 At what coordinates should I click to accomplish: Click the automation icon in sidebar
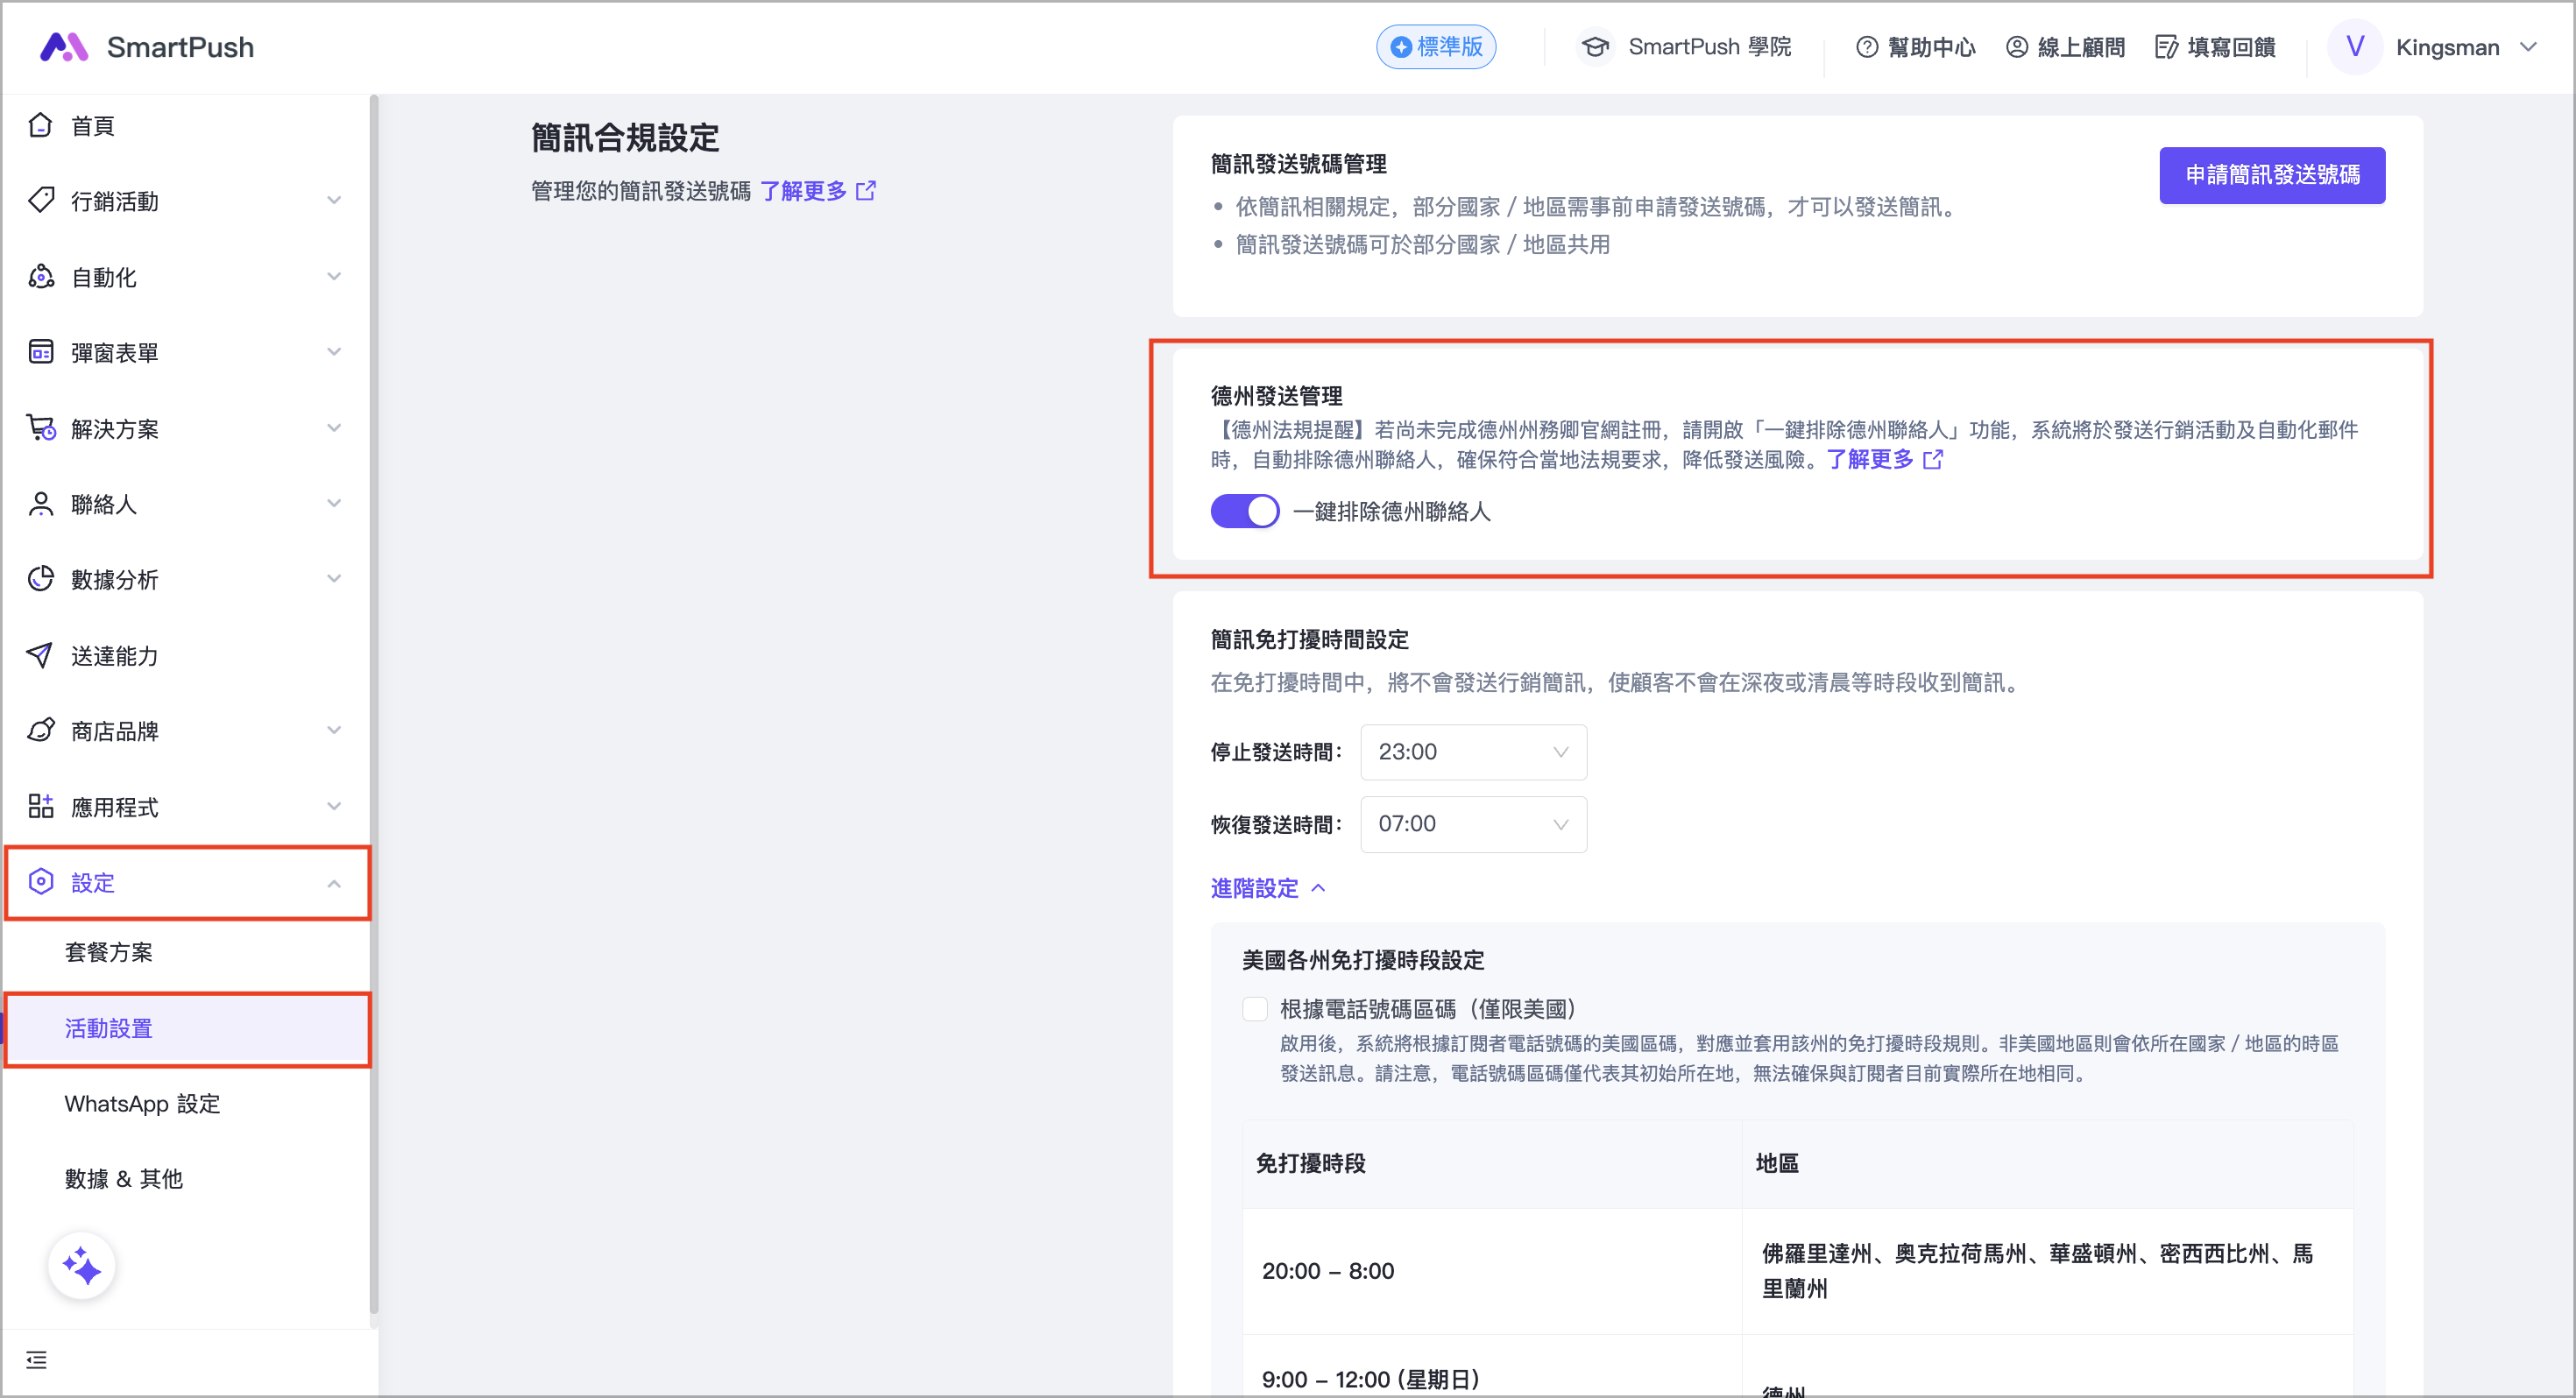(x=40, y=276)
